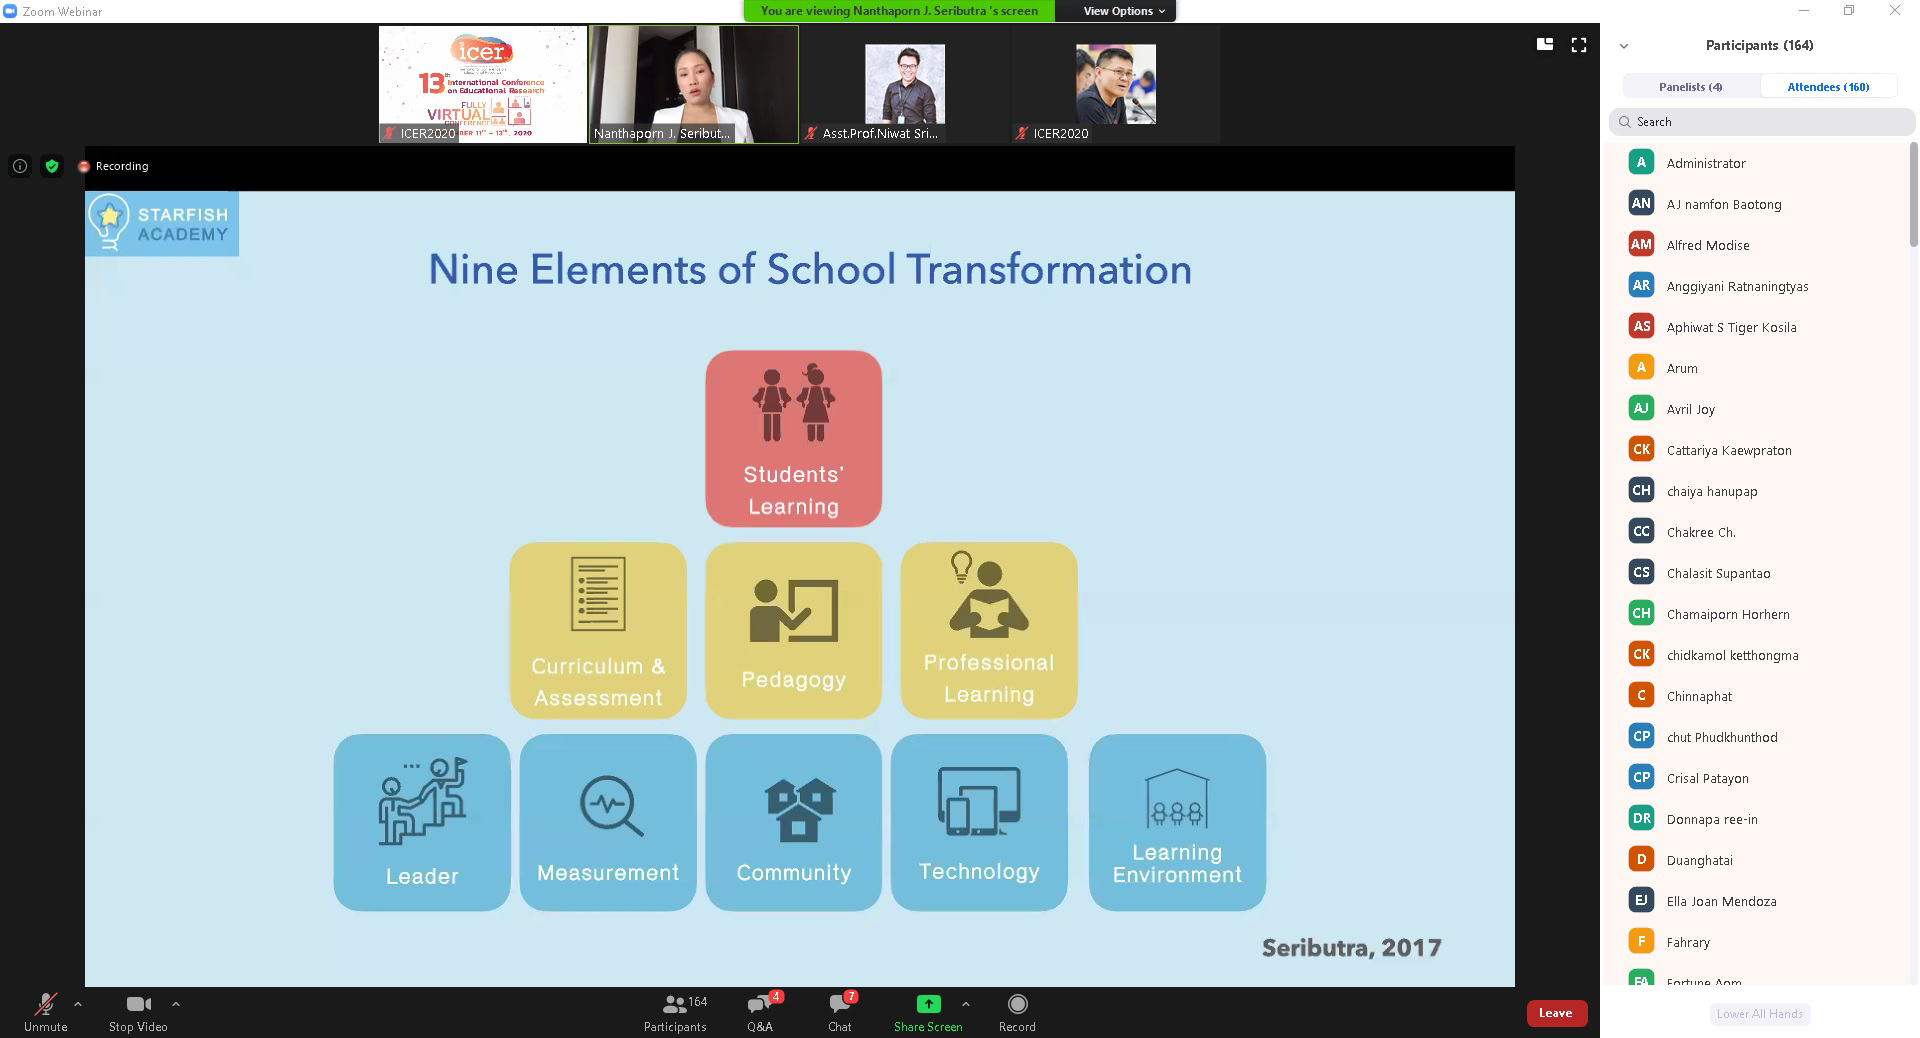Switch video layout view icon
This screenshot has height=1038, width=1920.
pyautogui.click(x=1545, y=45)
